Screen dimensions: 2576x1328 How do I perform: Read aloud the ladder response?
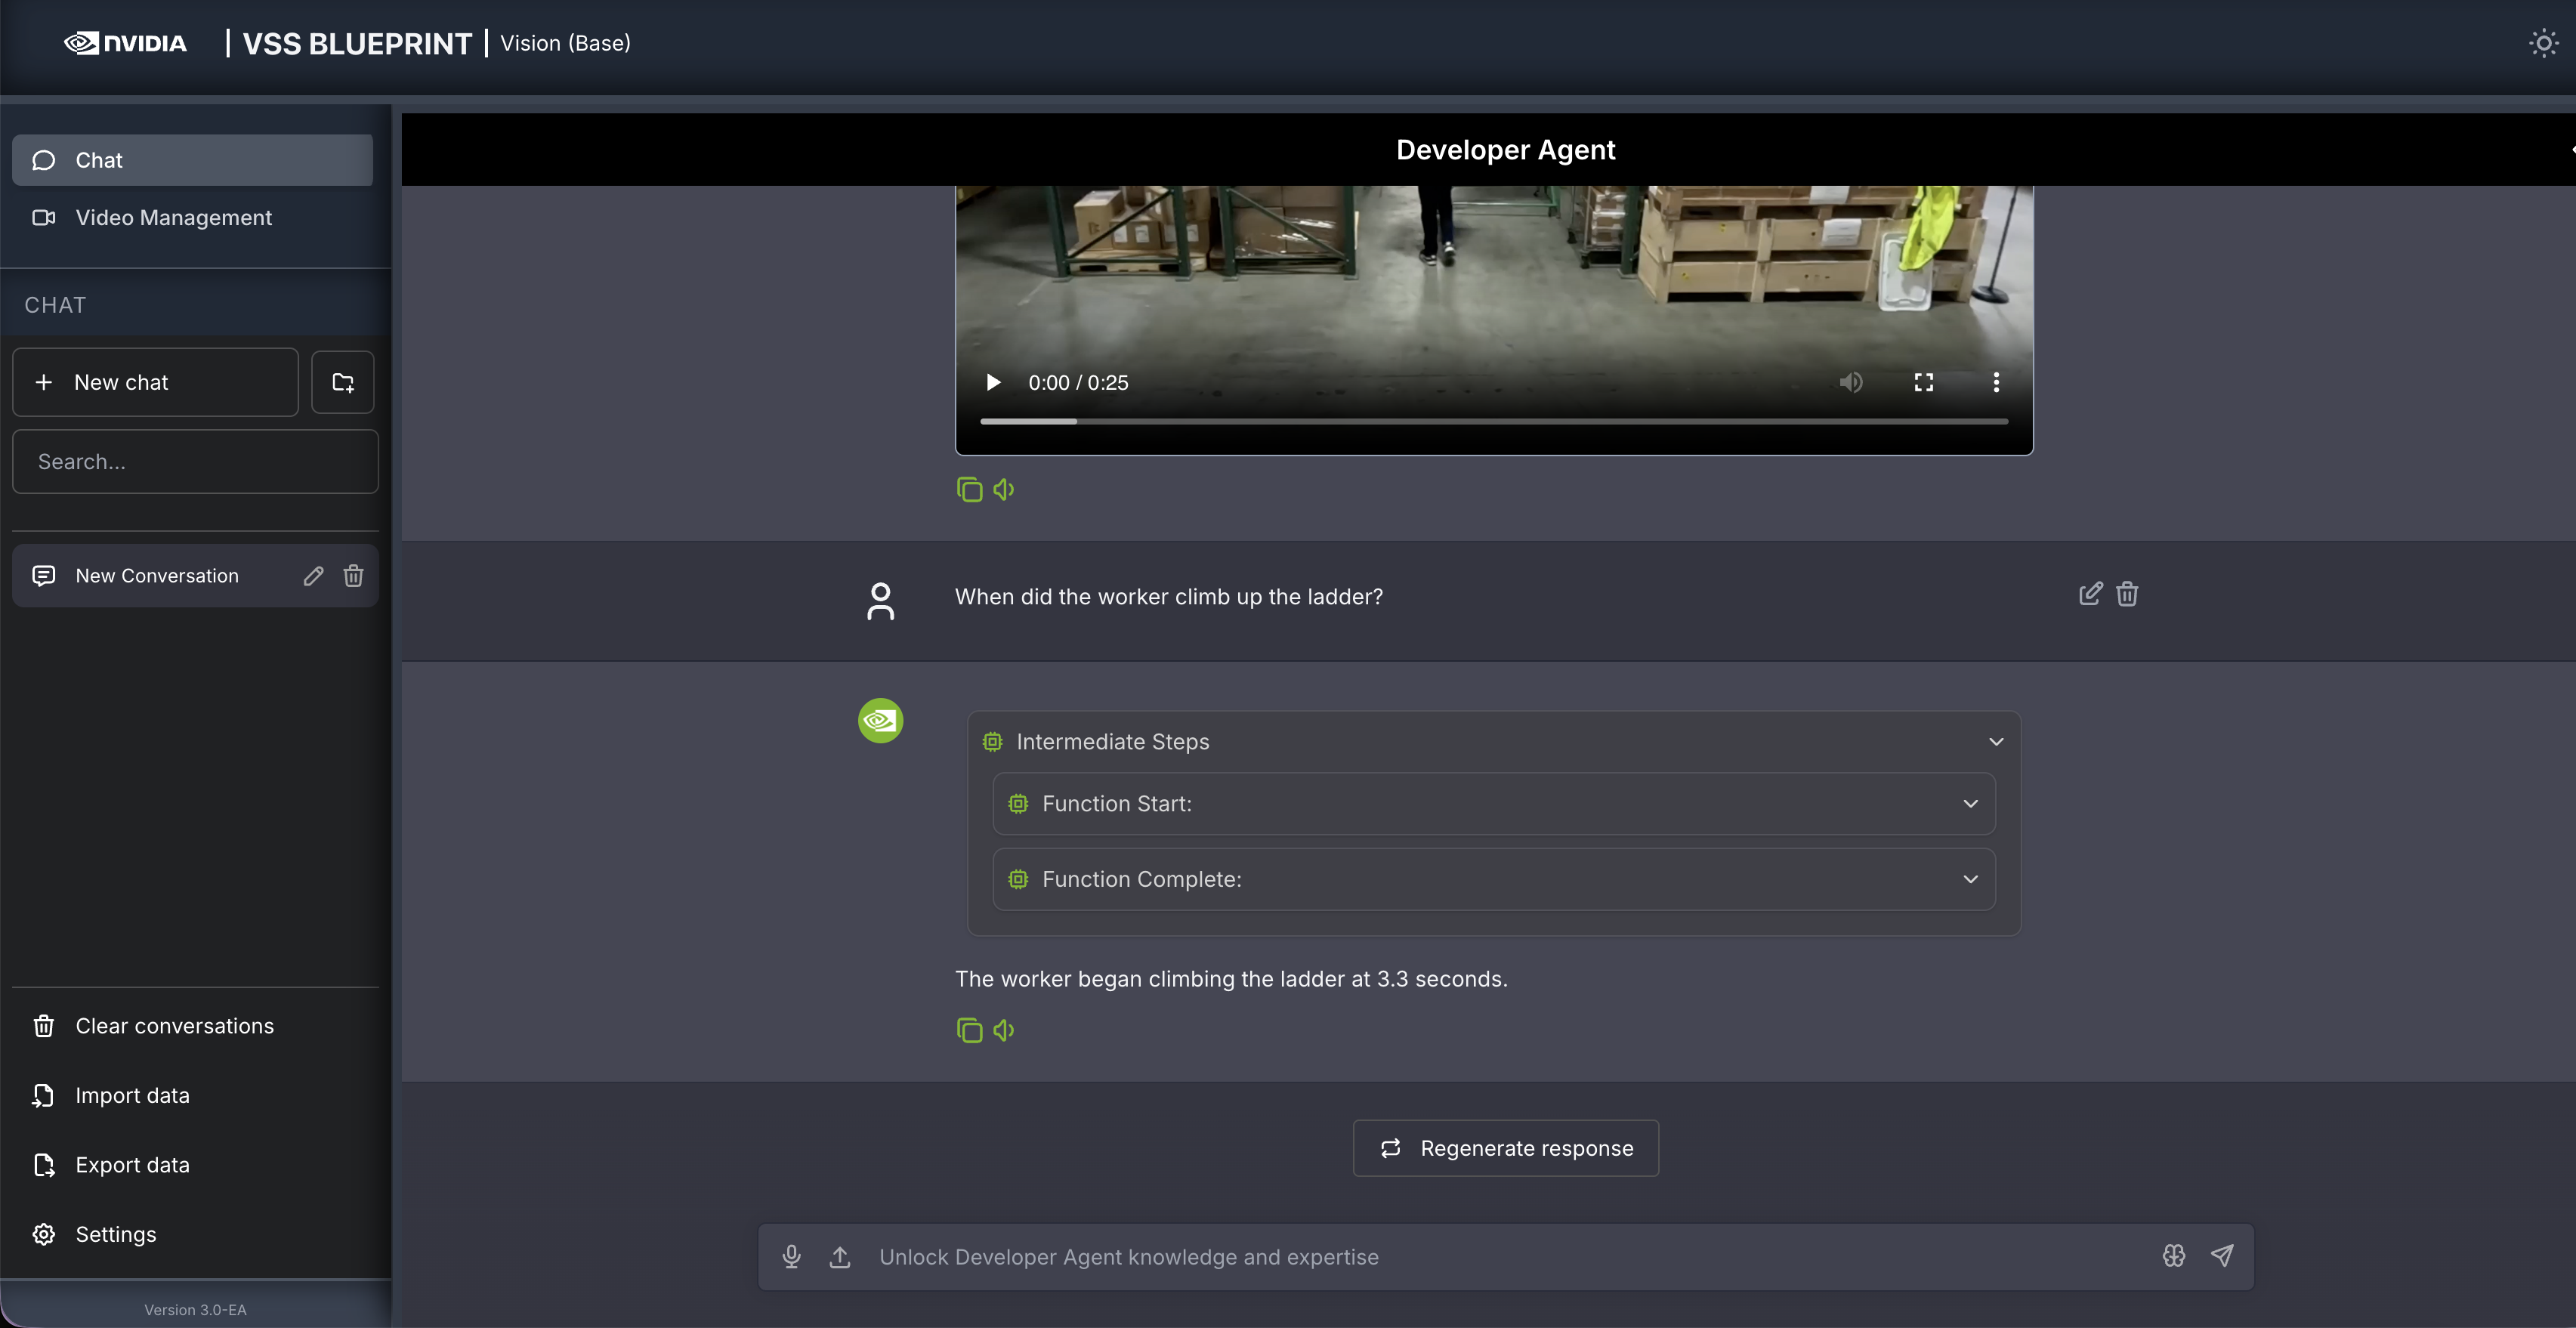1004,1030
